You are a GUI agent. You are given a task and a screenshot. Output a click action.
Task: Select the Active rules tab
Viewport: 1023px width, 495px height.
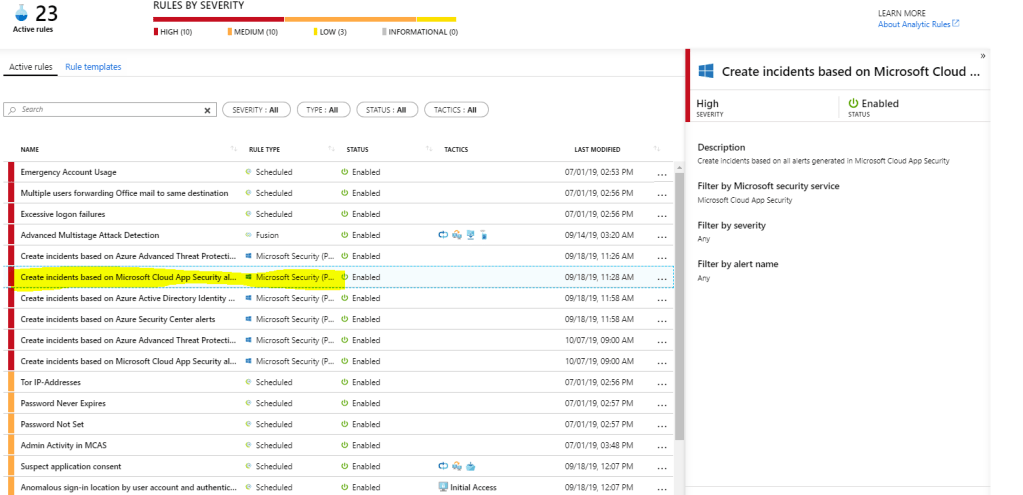[x=30, y=67]
